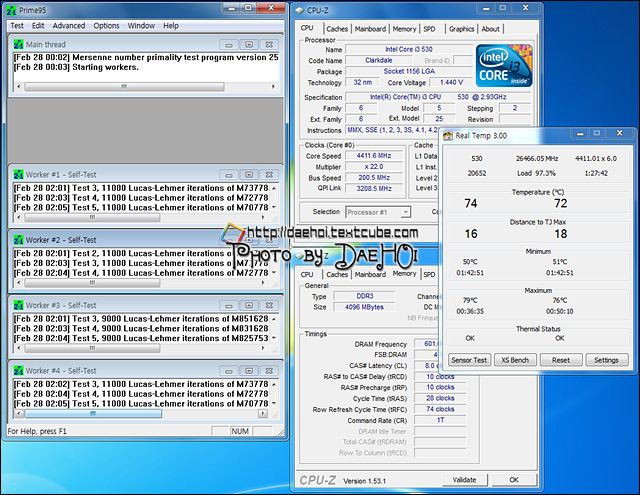The height and width of the screenshot is (495, 640).
Task: Click the NUM indicator in Prime95 status bar
Action: pos(240,431)
